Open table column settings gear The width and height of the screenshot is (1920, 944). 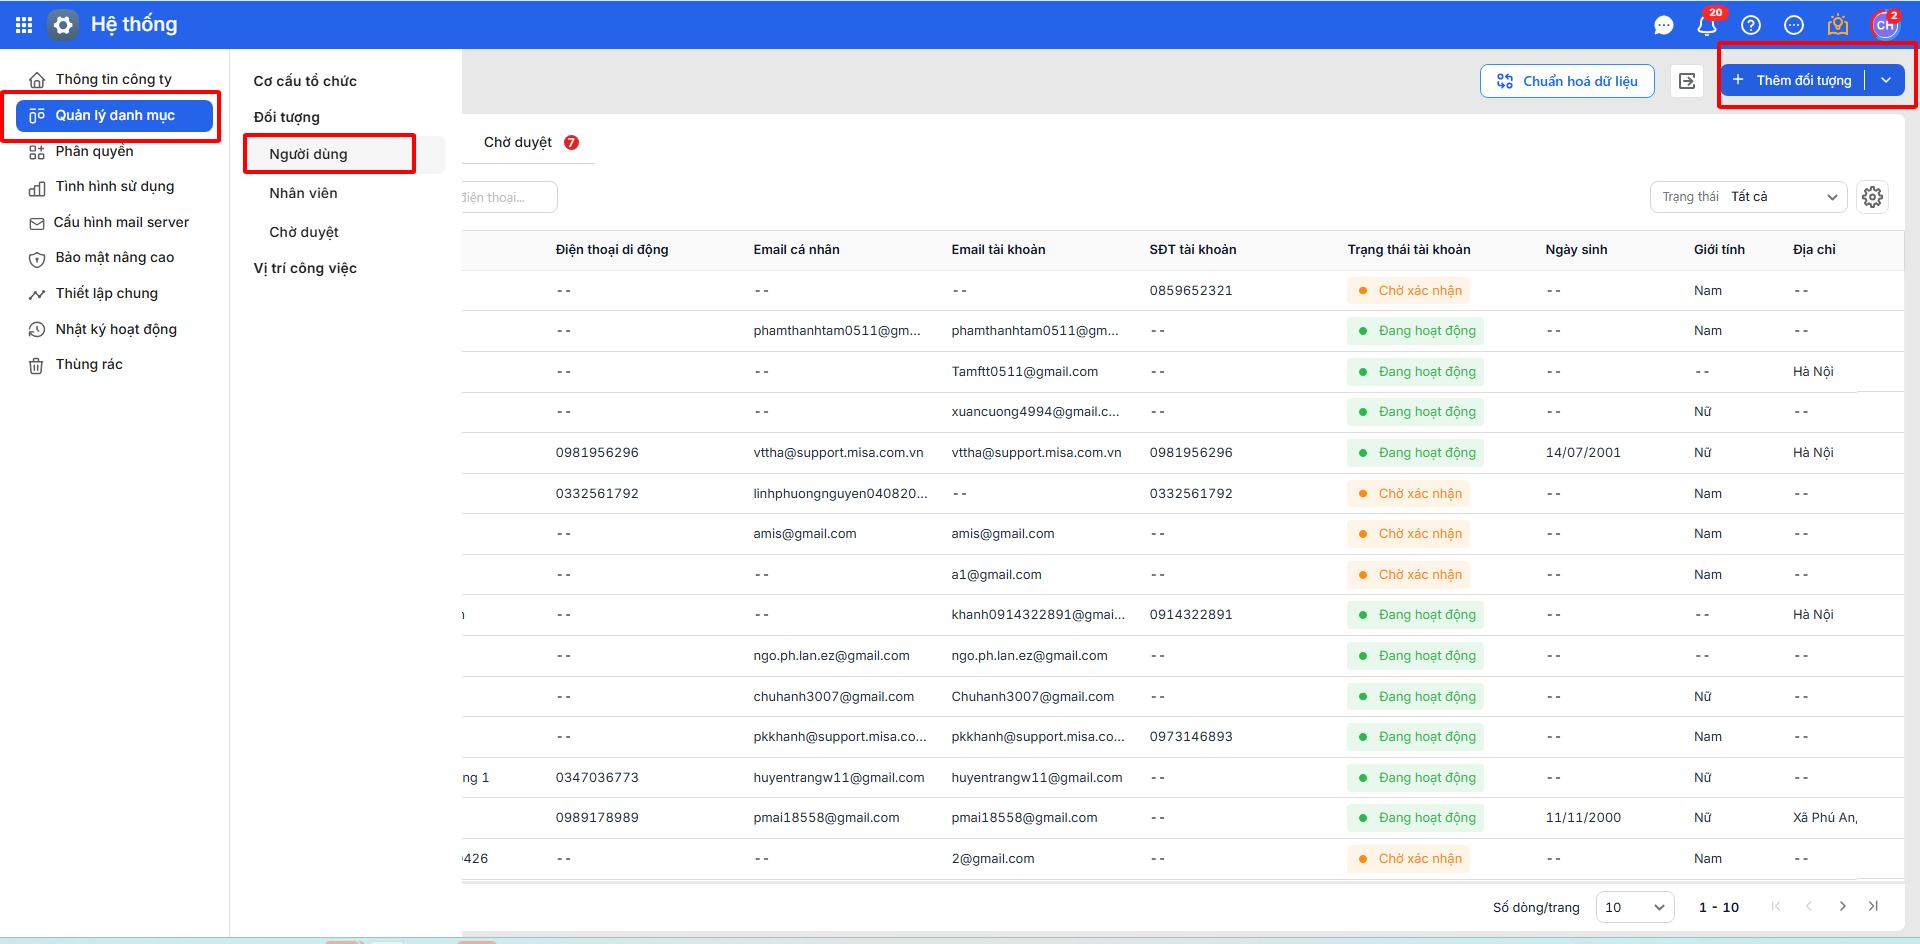tap(1873, 197)
